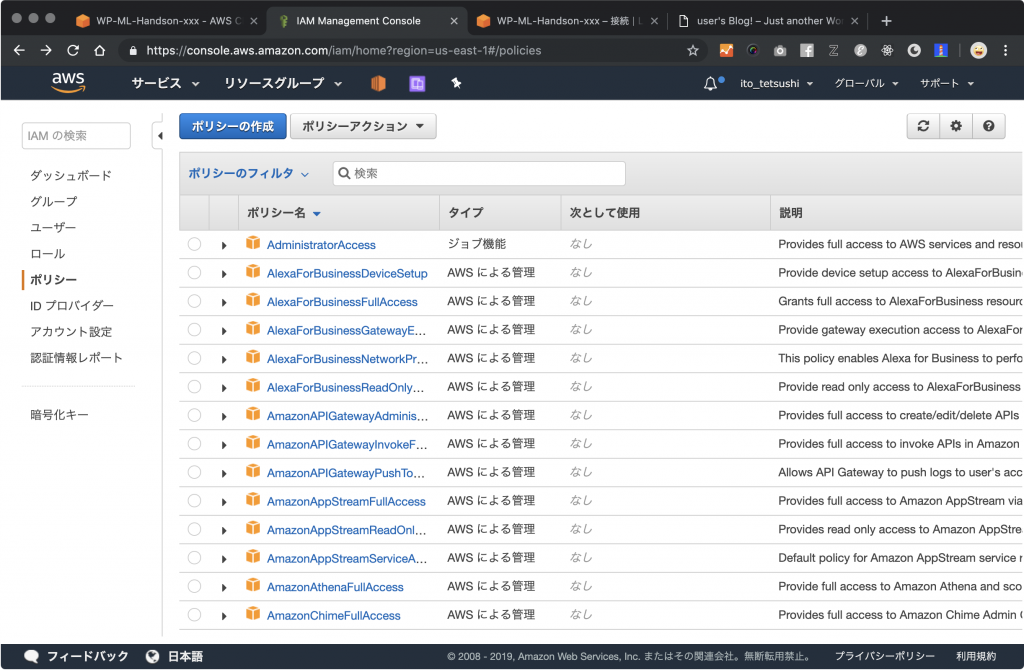Click the pin shortcut icon in AWS navbar
The image size is (1024, 670).
click(x=456, y=83)
